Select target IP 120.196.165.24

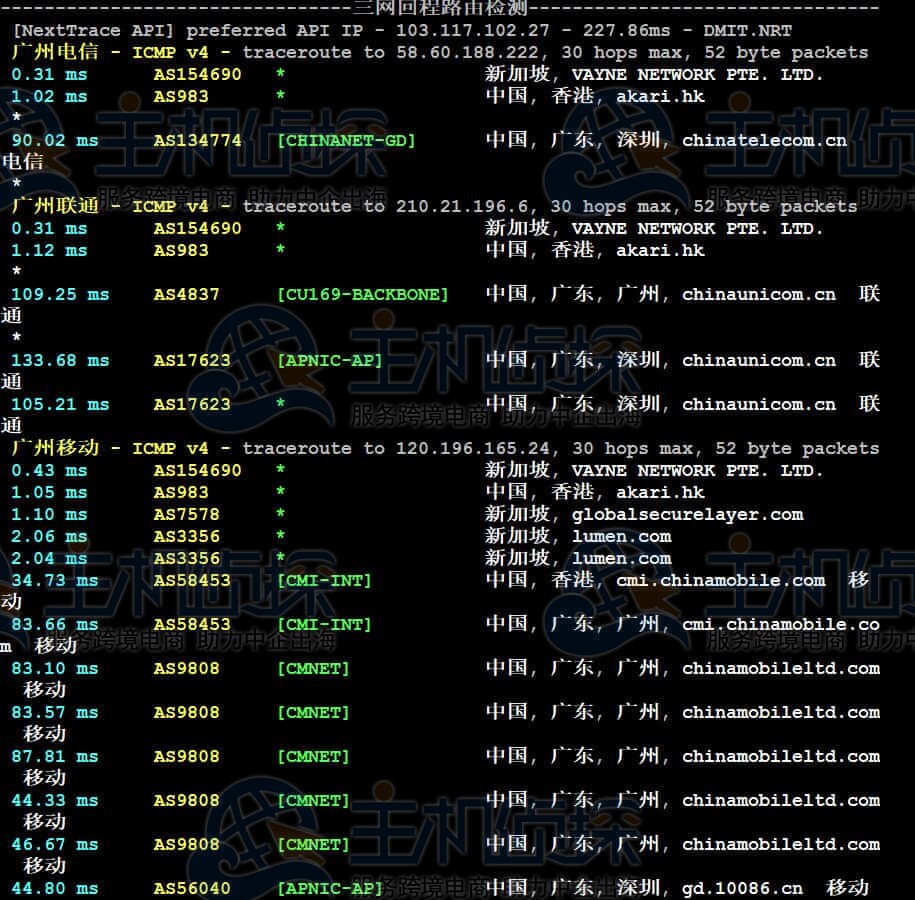(x=473, y=449)
